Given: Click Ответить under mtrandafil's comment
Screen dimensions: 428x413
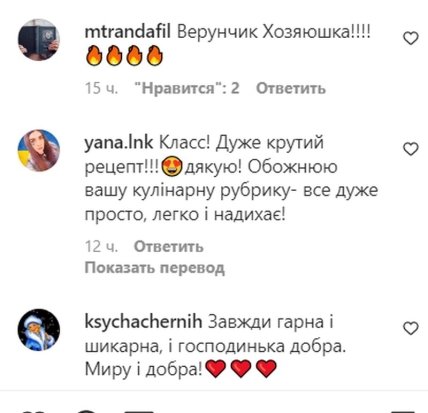Looking at the screenshot, I should point(291,88).
